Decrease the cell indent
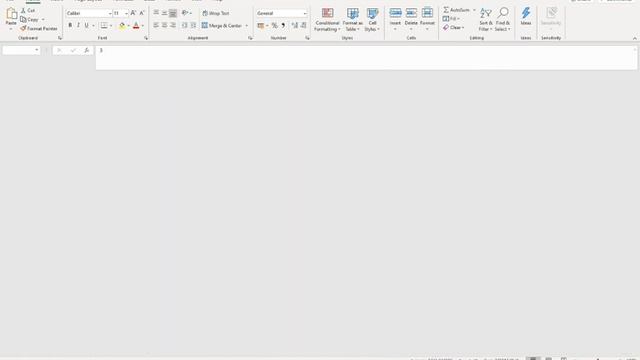The image size is (640, 360). coord(184,25)
